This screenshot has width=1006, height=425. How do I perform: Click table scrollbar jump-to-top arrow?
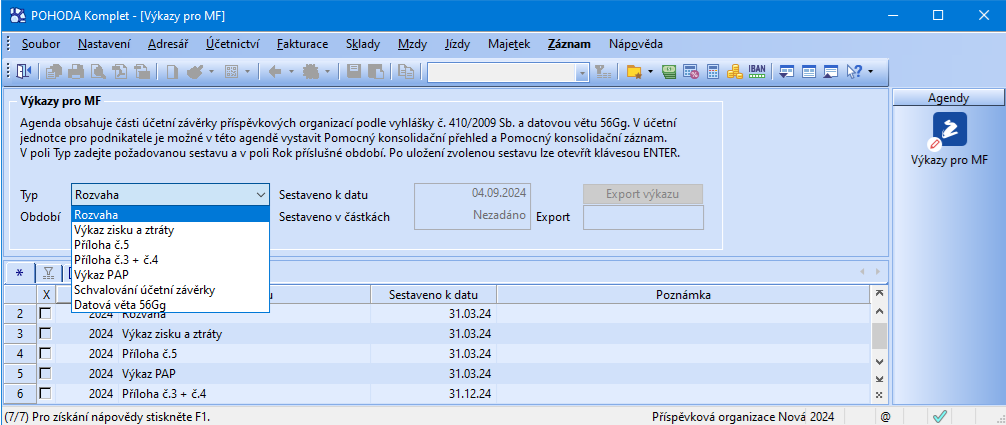[x=879, y=293]
